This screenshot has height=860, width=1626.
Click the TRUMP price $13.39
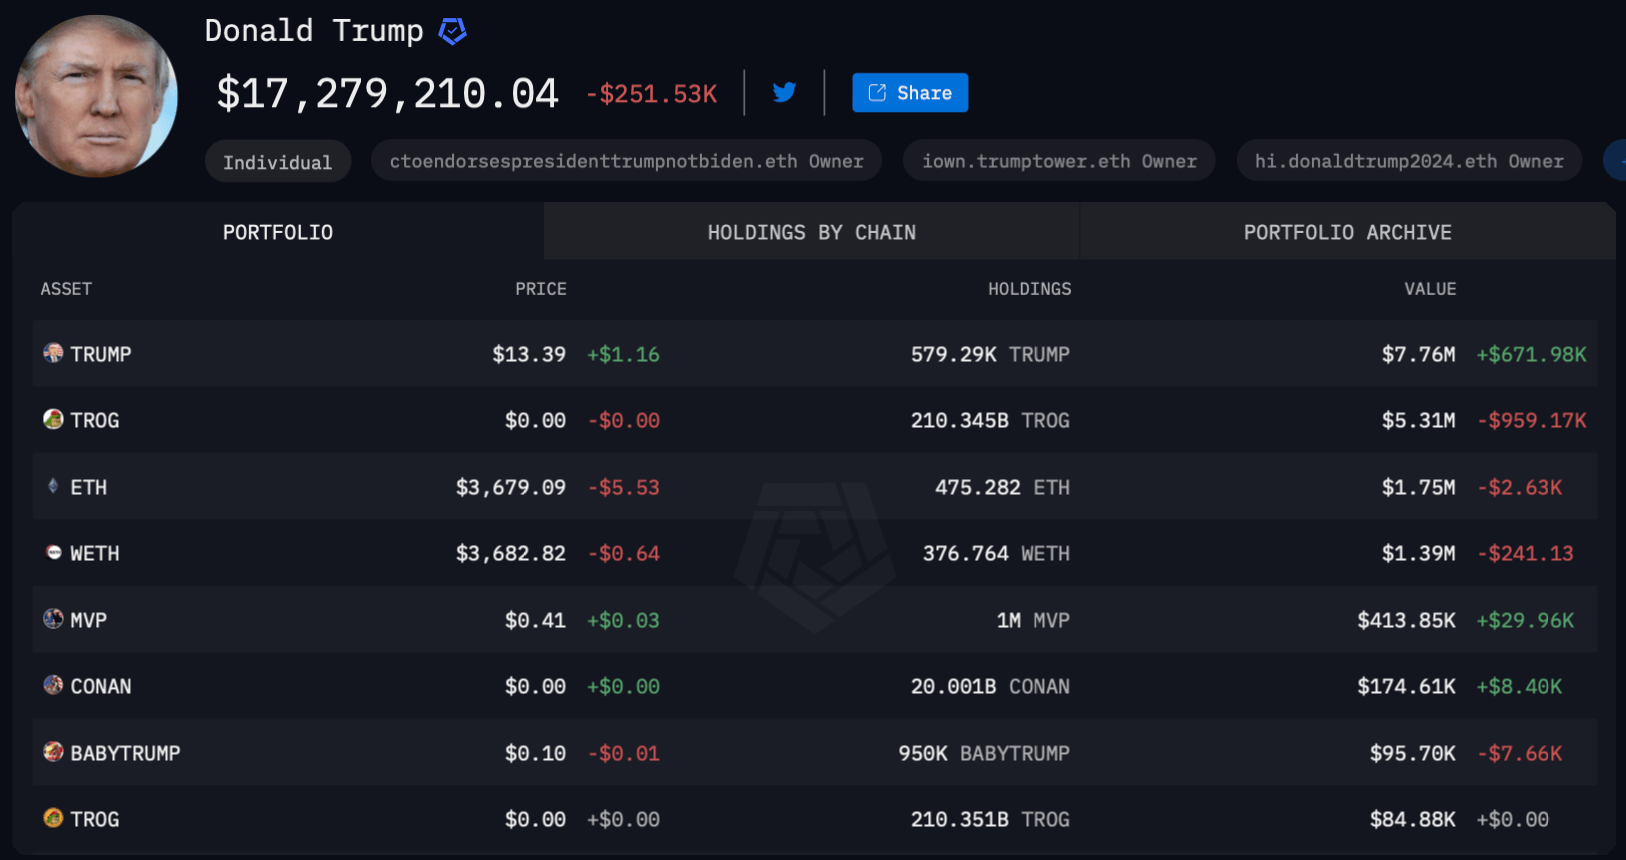point(529,354)
